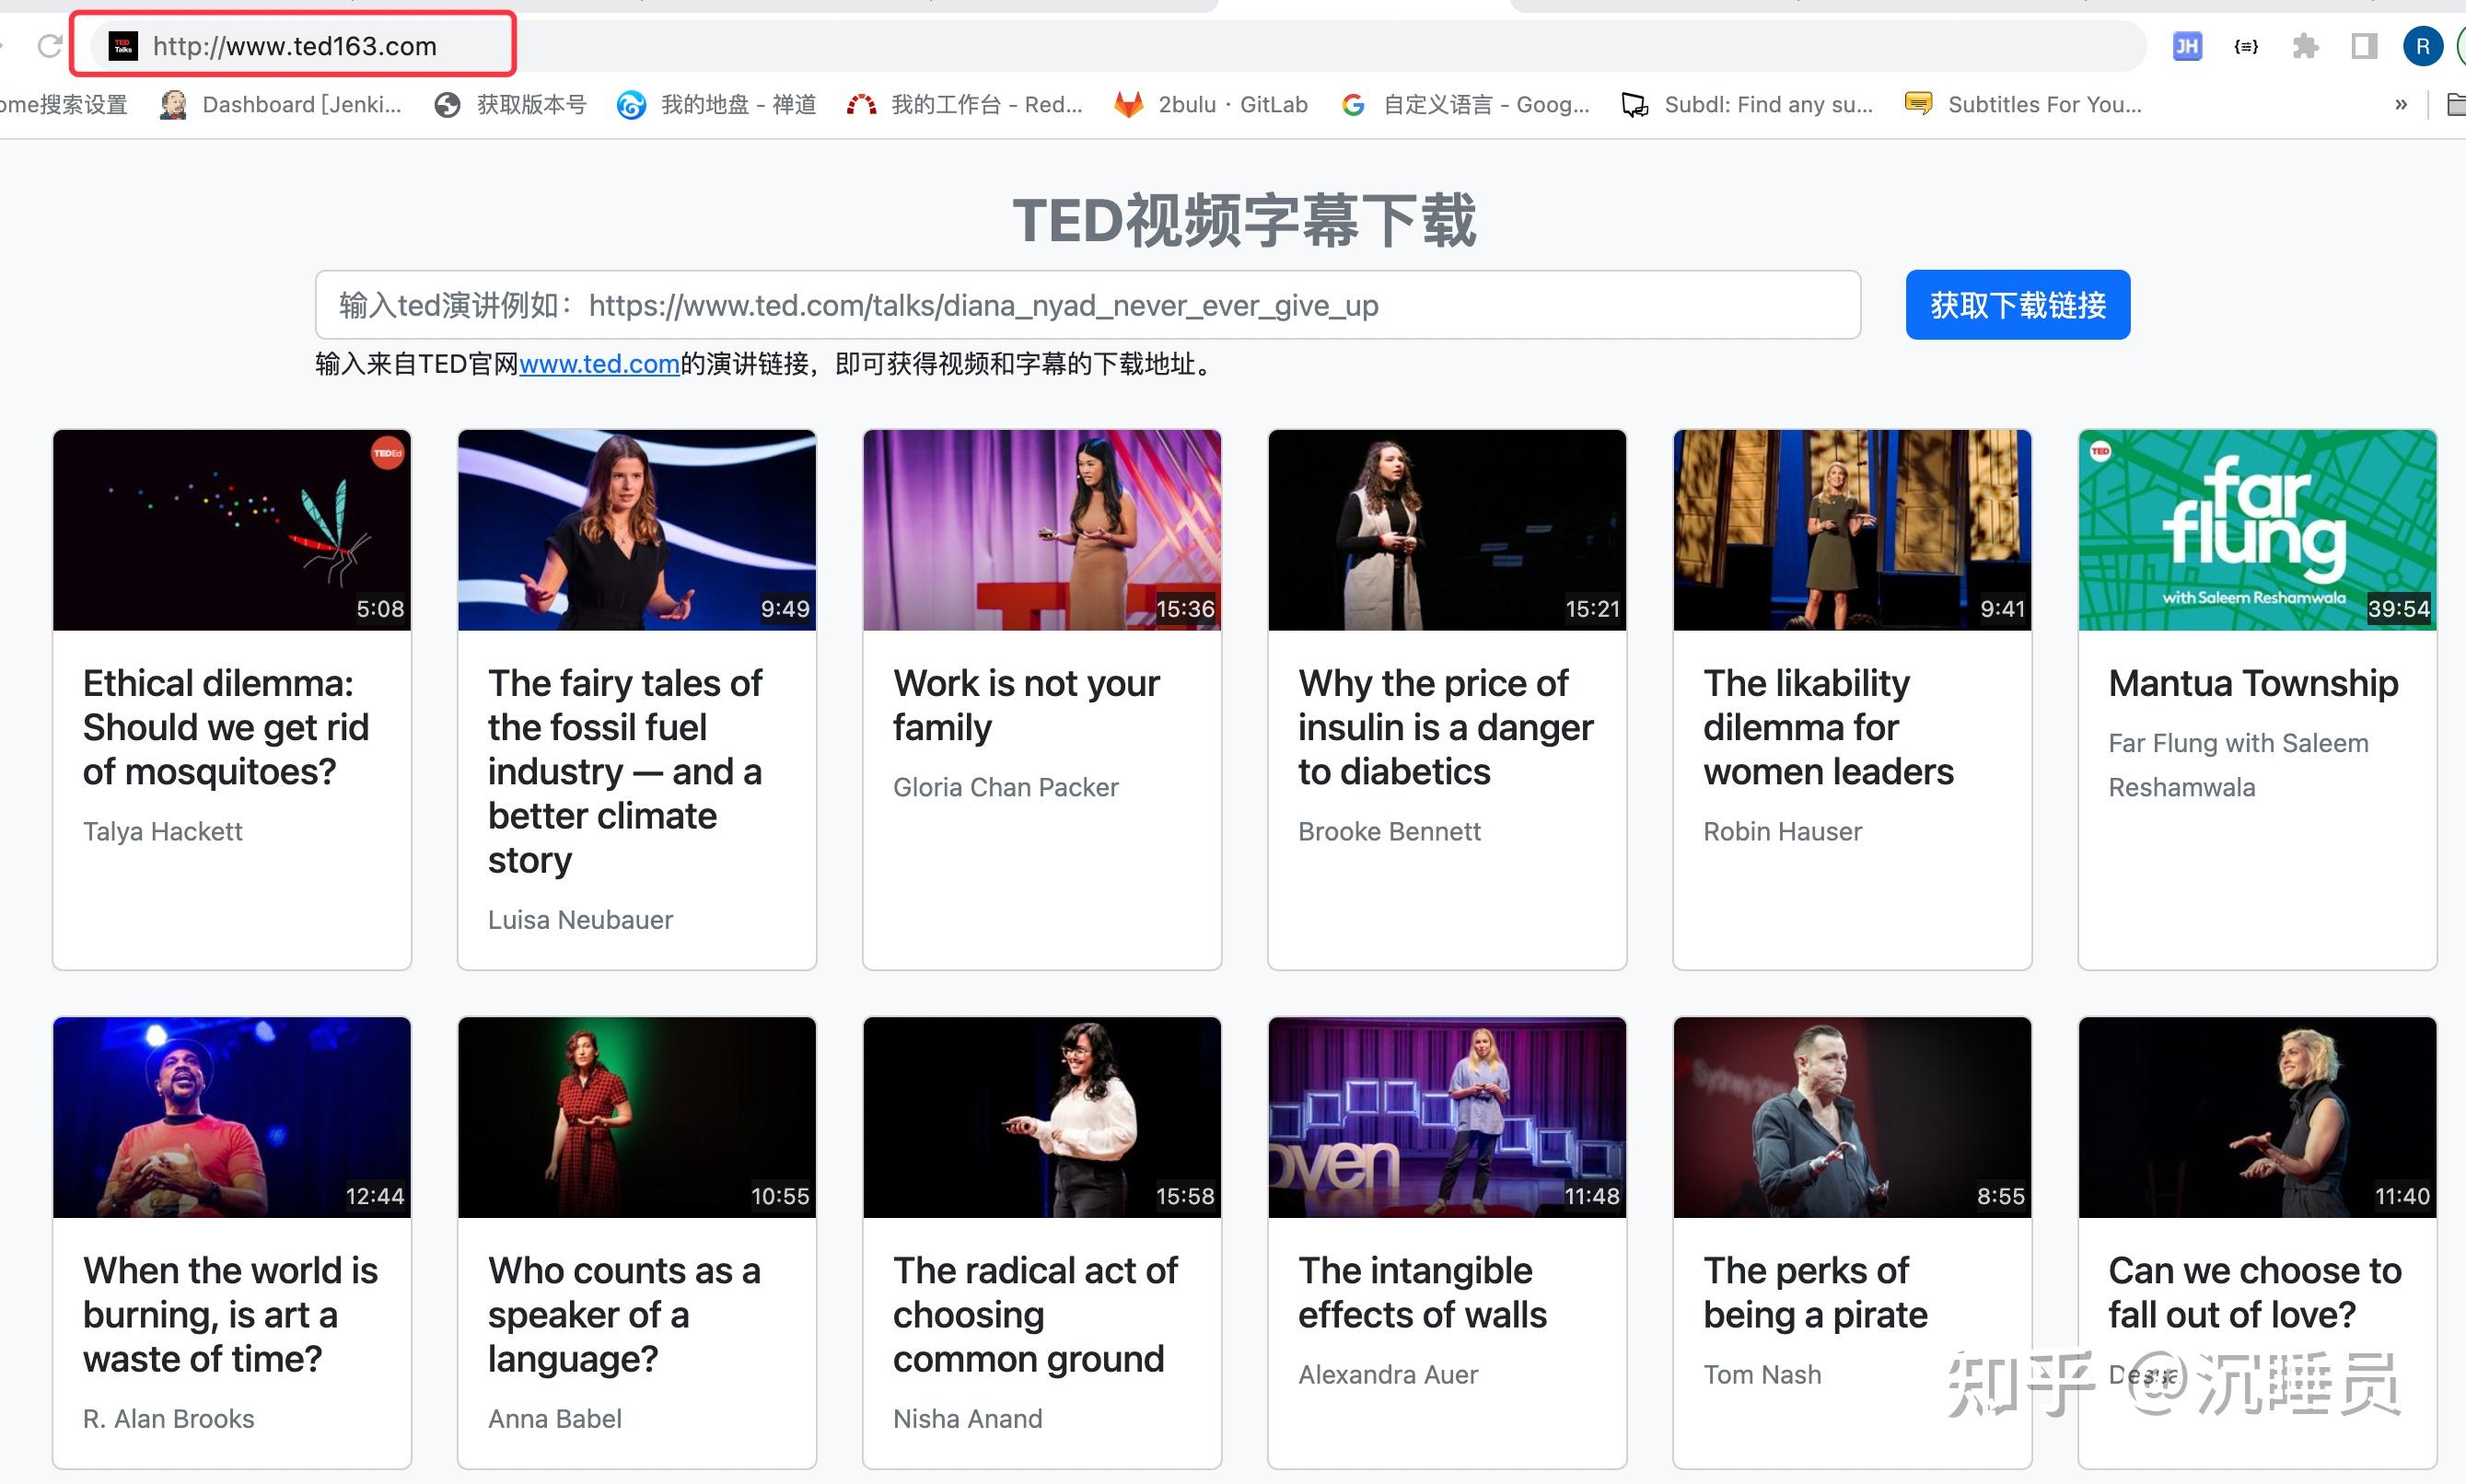2466x1484 pixels.
Task: Open the Dashboard [Jenki... bookmark
Action: click(x=281, y=104)
